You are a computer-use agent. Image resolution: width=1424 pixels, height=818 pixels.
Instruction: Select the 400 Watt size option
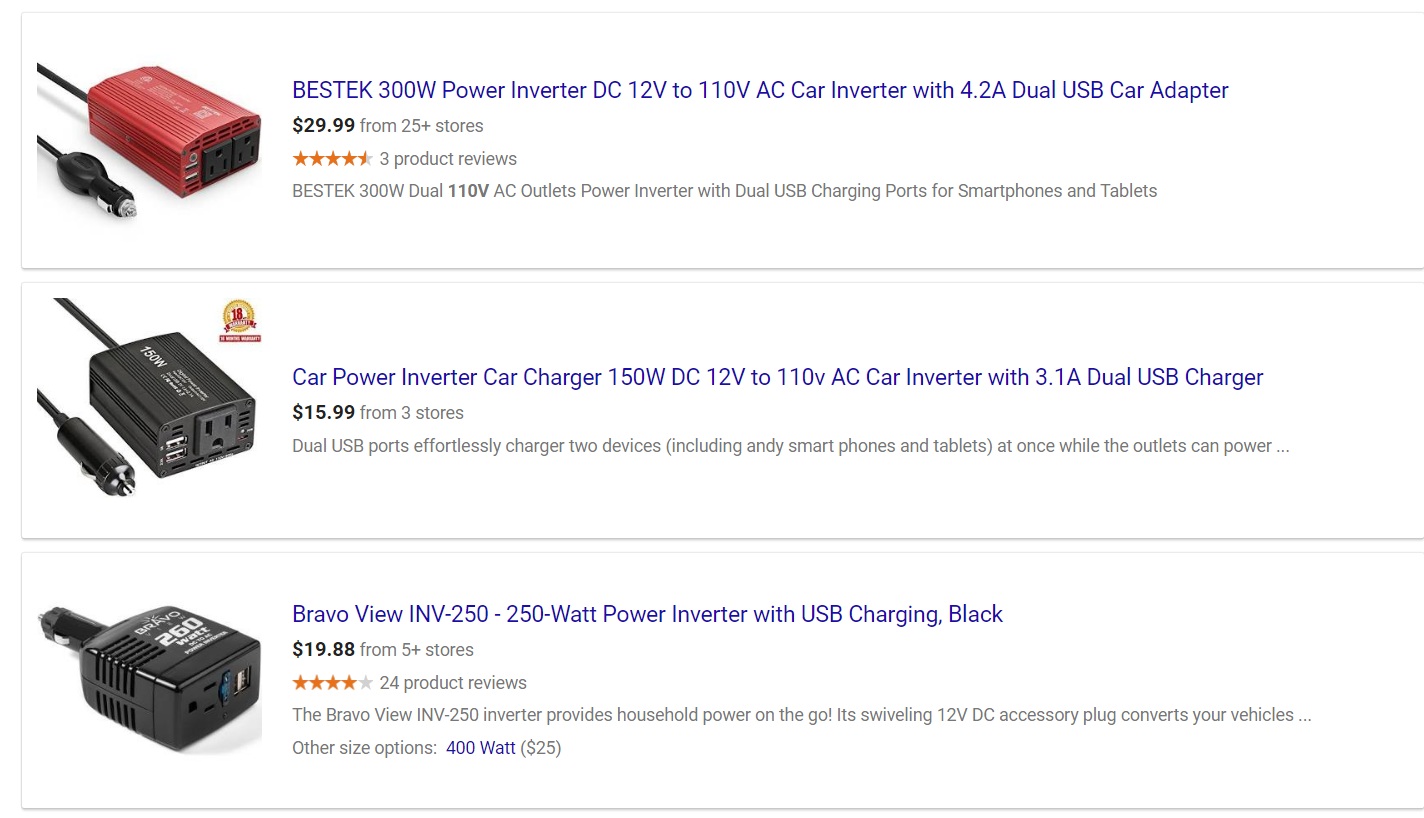coord(481,748)
